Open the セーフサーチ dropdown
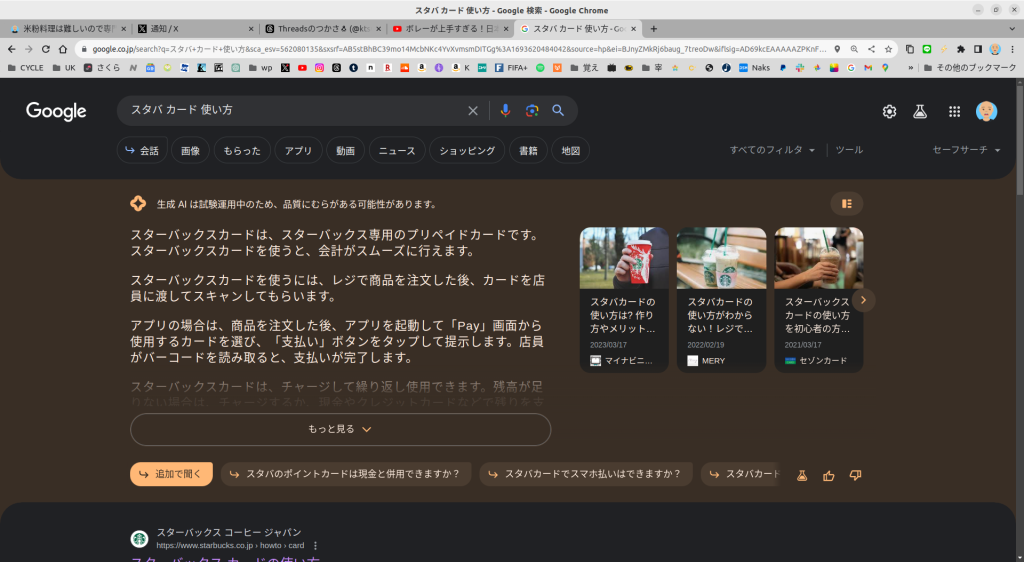Image resolution: width=1024 pixels, height=562 pixels. click(x=966, y=149)
